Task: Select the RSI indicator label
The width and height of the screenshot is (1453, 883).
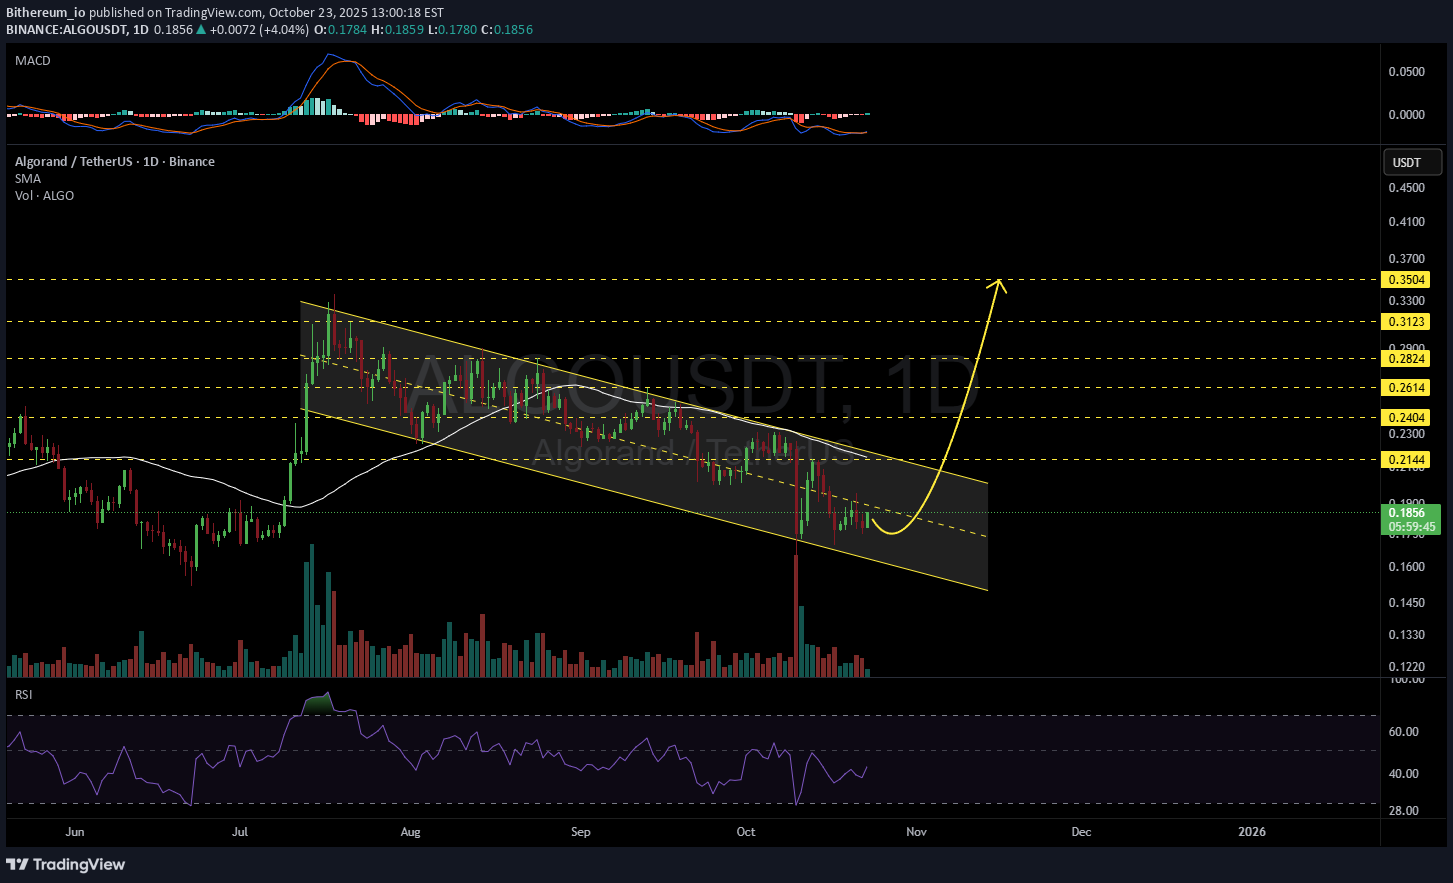Action: click(x=24, y=694)
